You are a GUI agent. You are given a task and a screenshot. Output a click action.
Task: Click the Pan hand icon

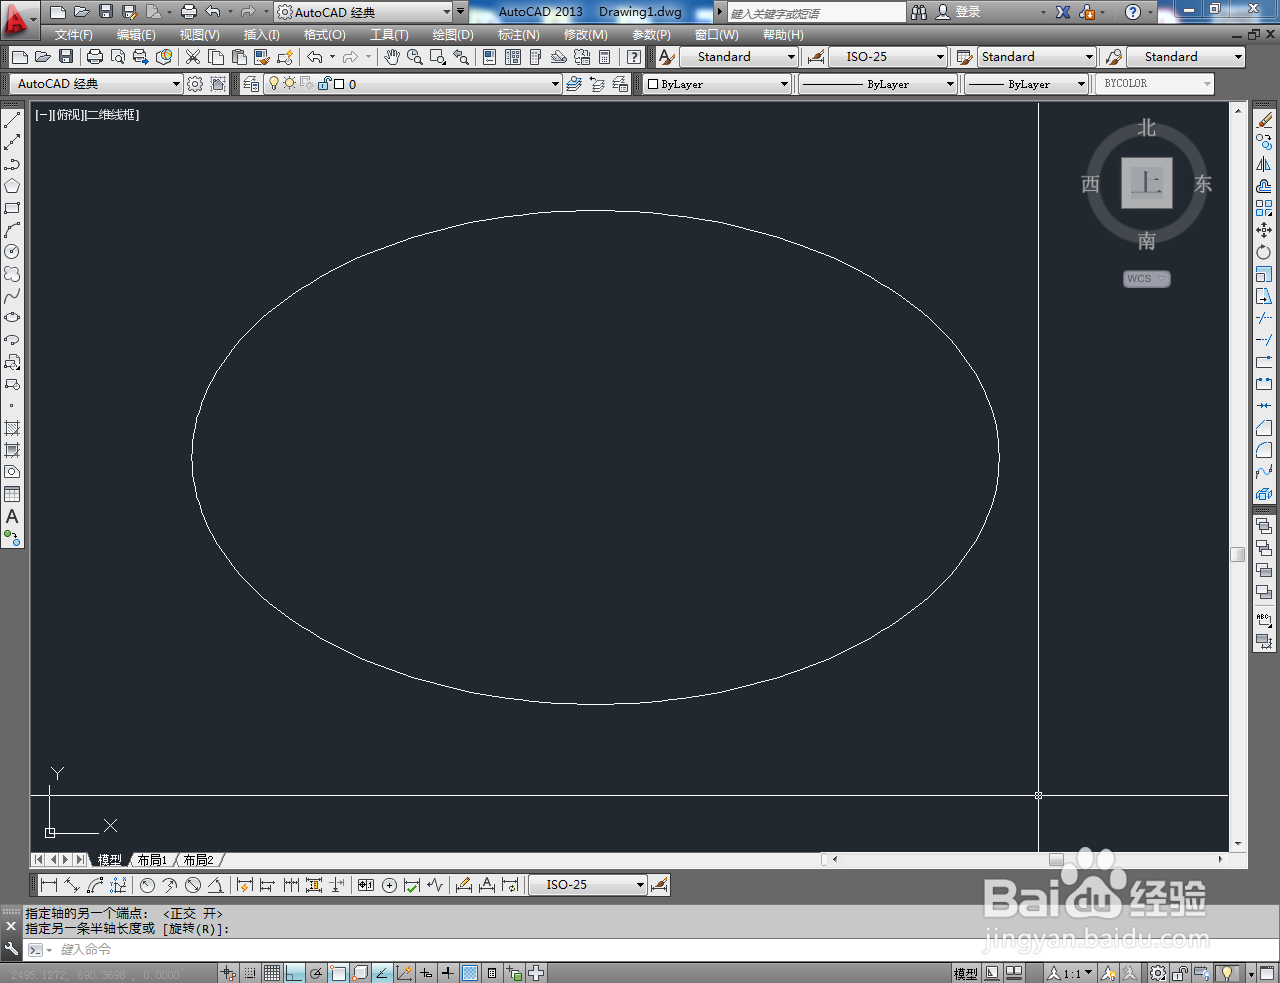click(392, 57)
